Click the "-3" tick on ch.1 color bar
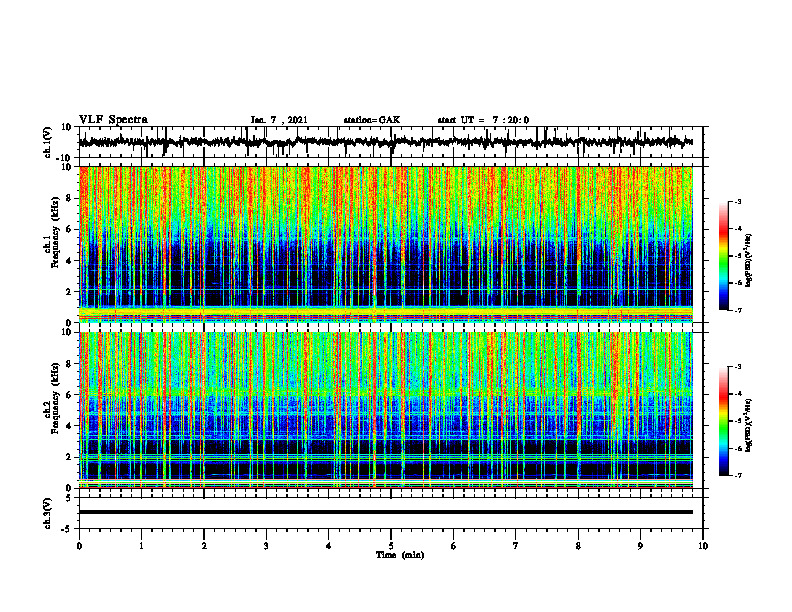 tap(737, 202)
